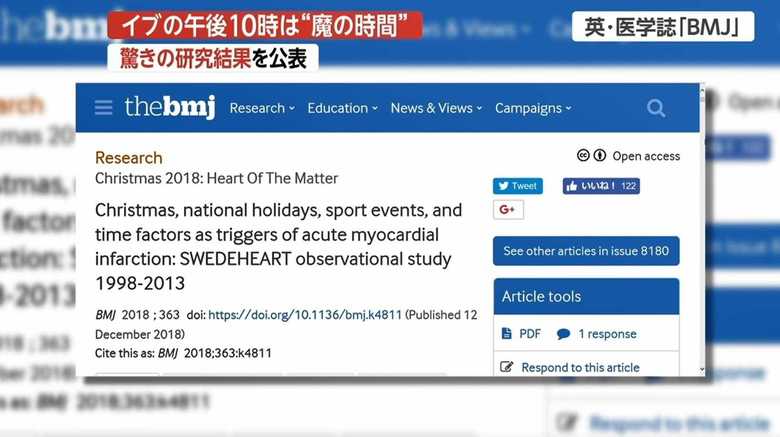
Task: Click the orange Research section heading
Action: (x=128, y=158)
